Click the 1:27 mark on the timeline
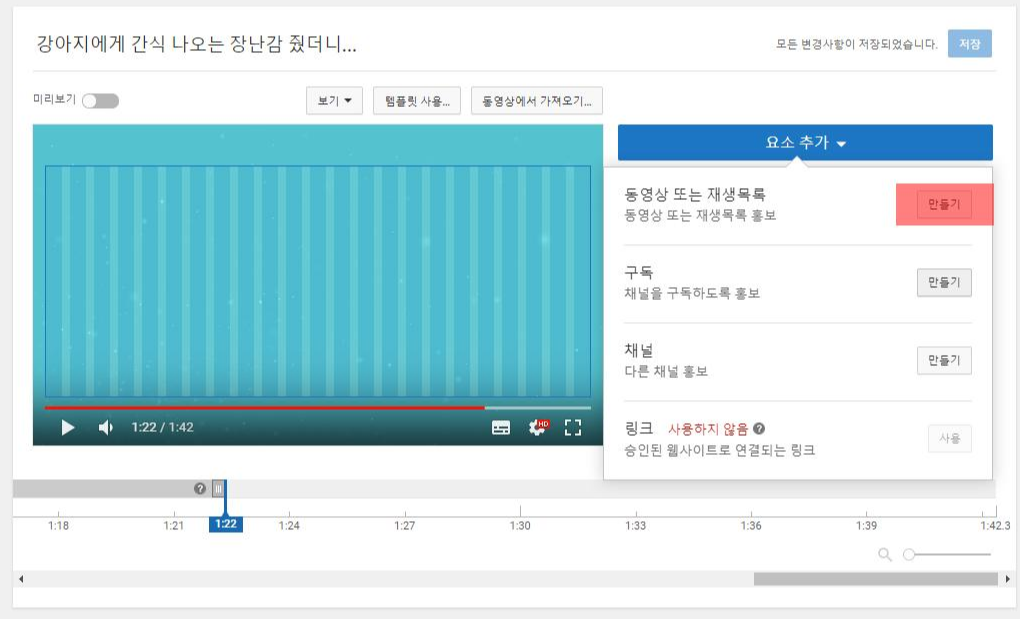Screen dimensions: 1020x619 (x=405, y=525)
